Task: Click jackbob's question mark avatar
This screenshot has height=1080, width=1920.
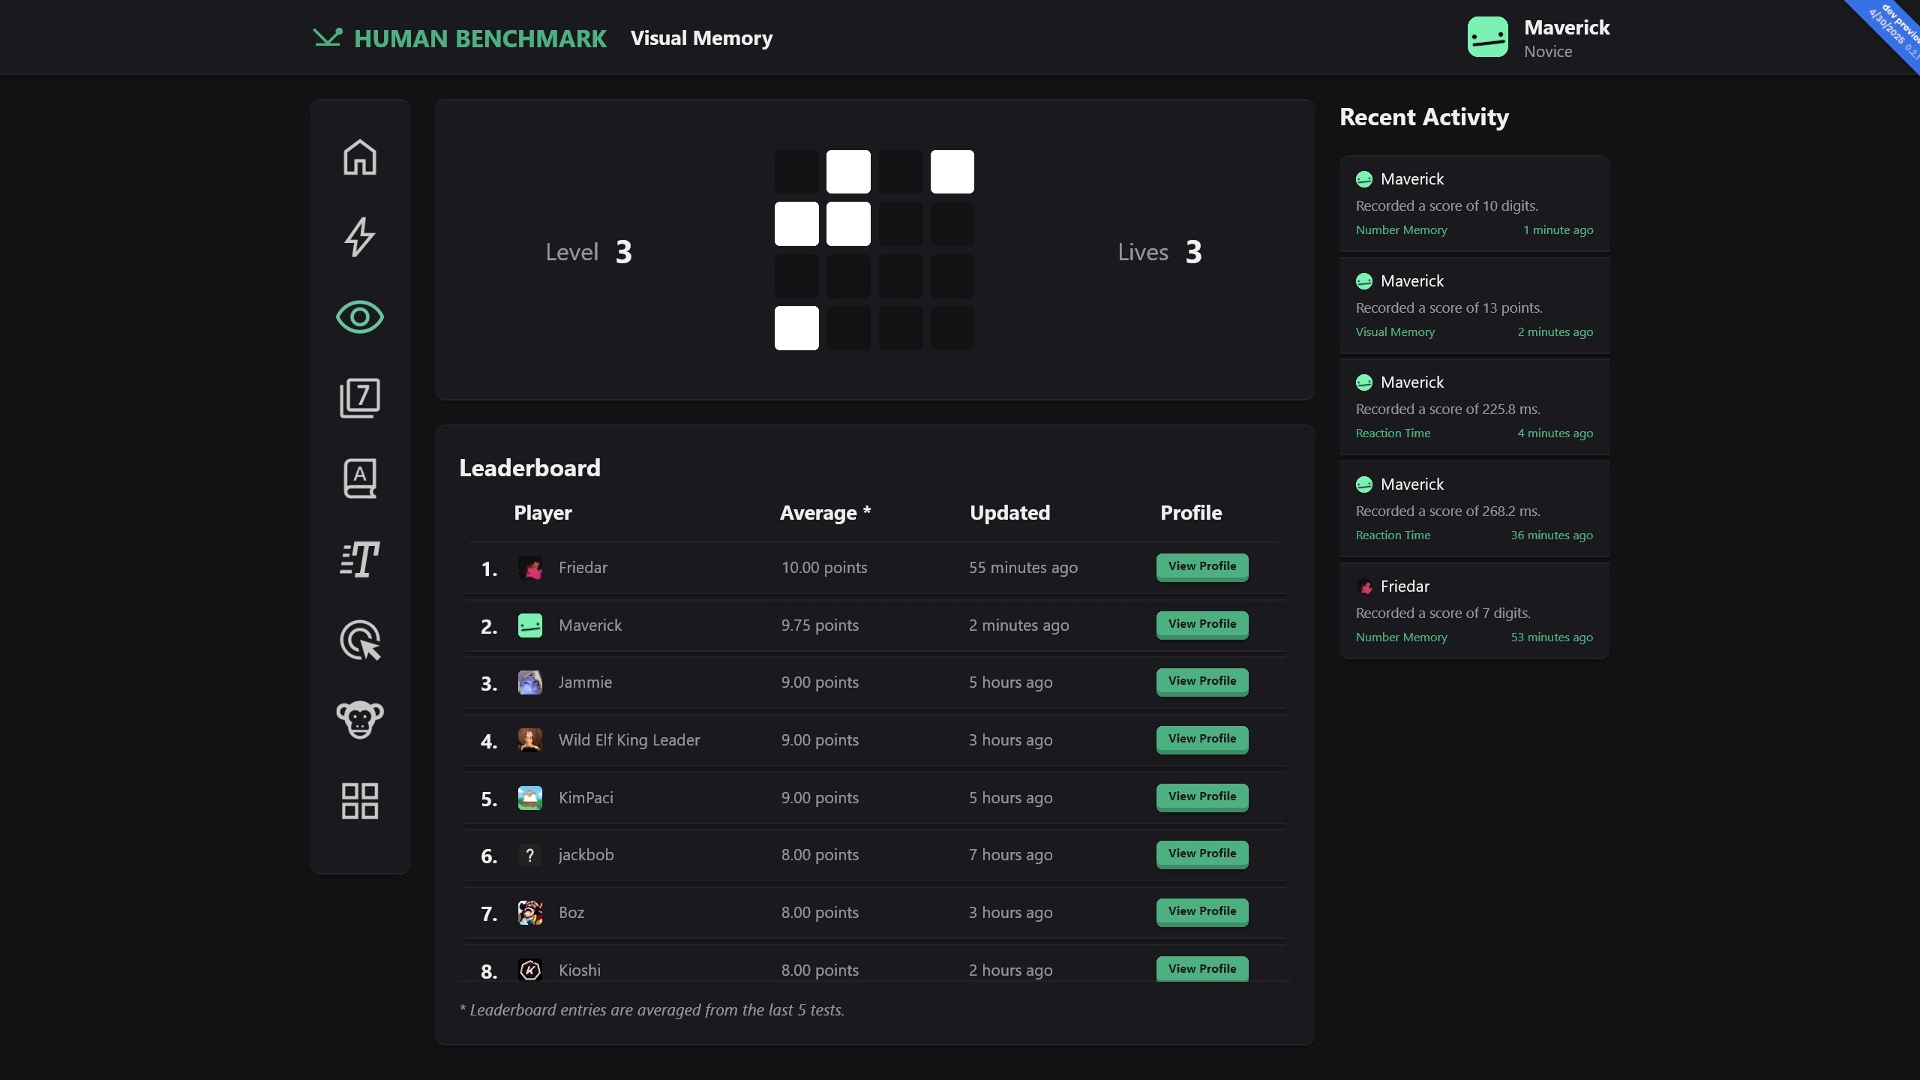Action: click(530, 855)
